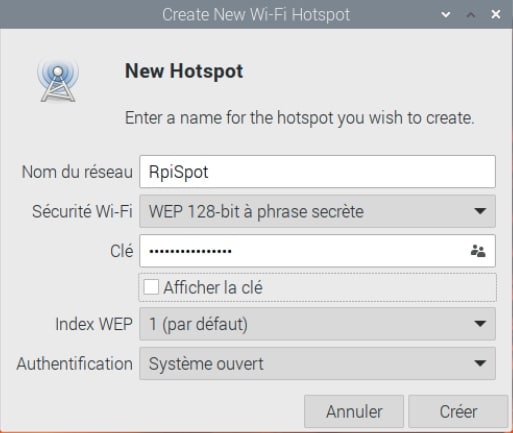513x433 pixels.
Task: Click the Système ouvert dropdown arrow
Action: point(480,363)
